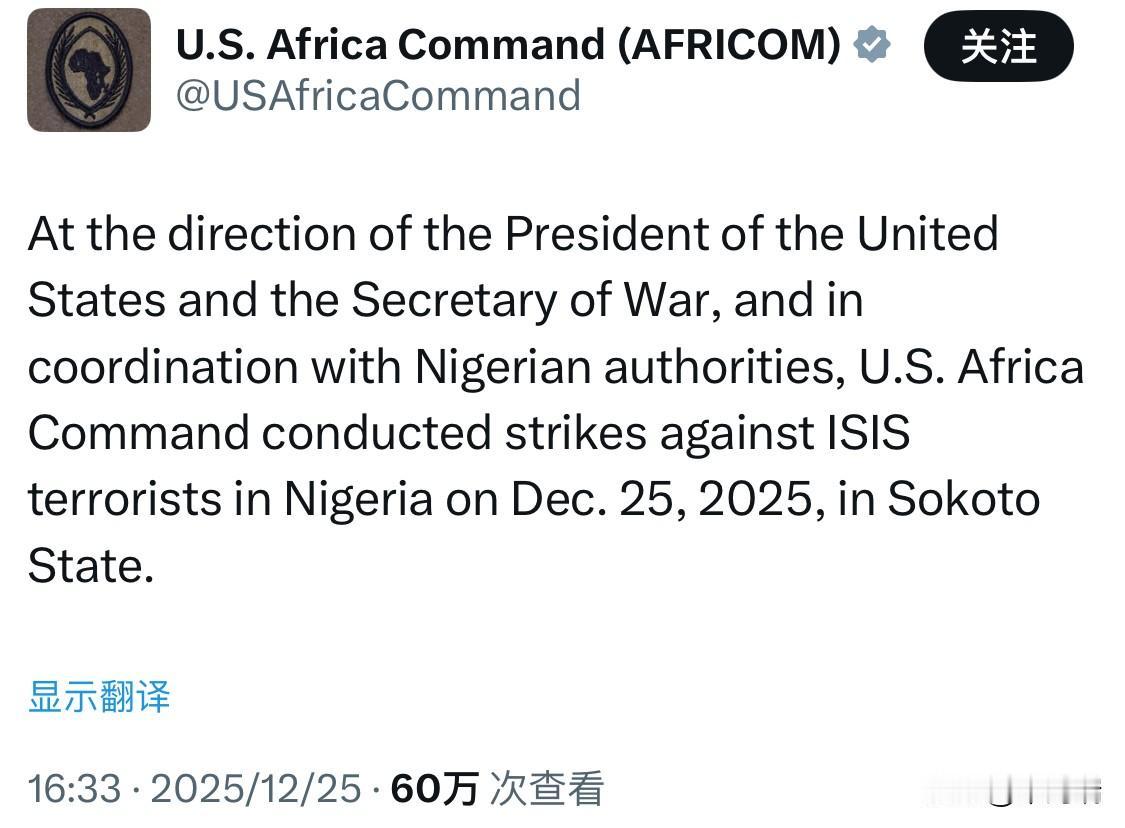Show the tweet translation (显示翻译)
1125x828 pixels.
[99, 697]
